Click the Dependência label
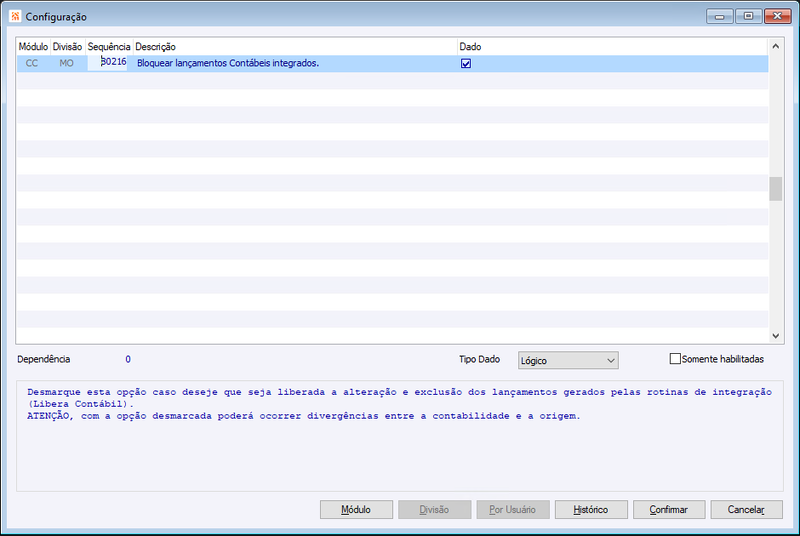Image resolution: width=800 pixels, height=536 pixels. point(44,359)
